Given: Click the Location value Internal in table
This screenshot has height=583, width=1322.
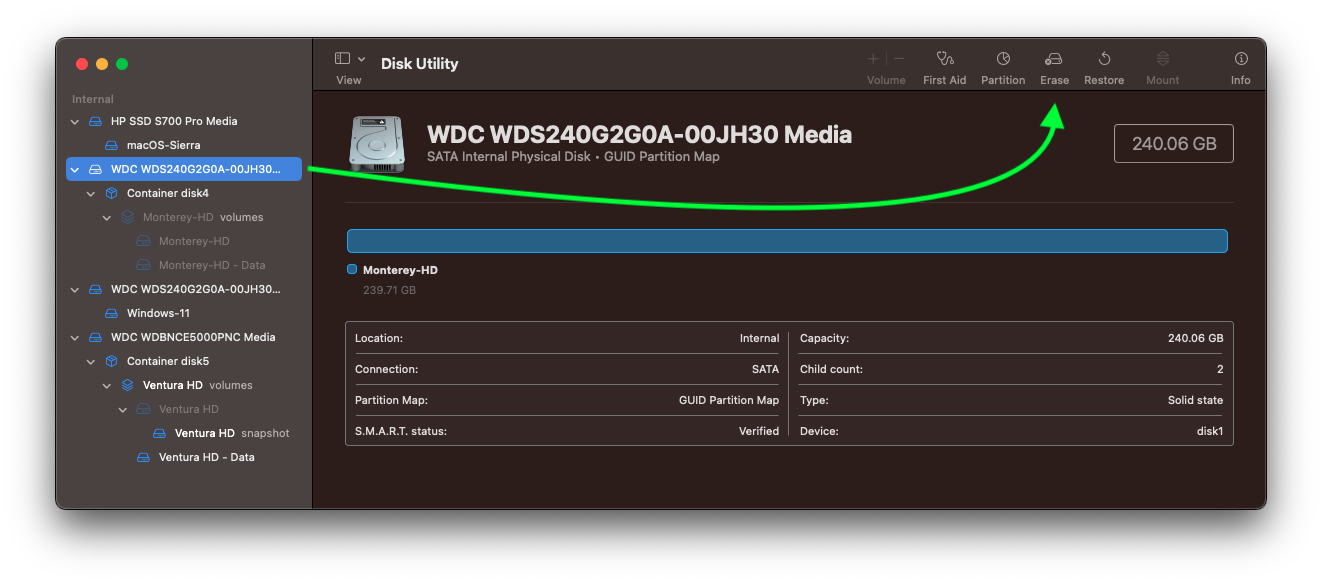Looking at the screenshot, I should 759,338.
